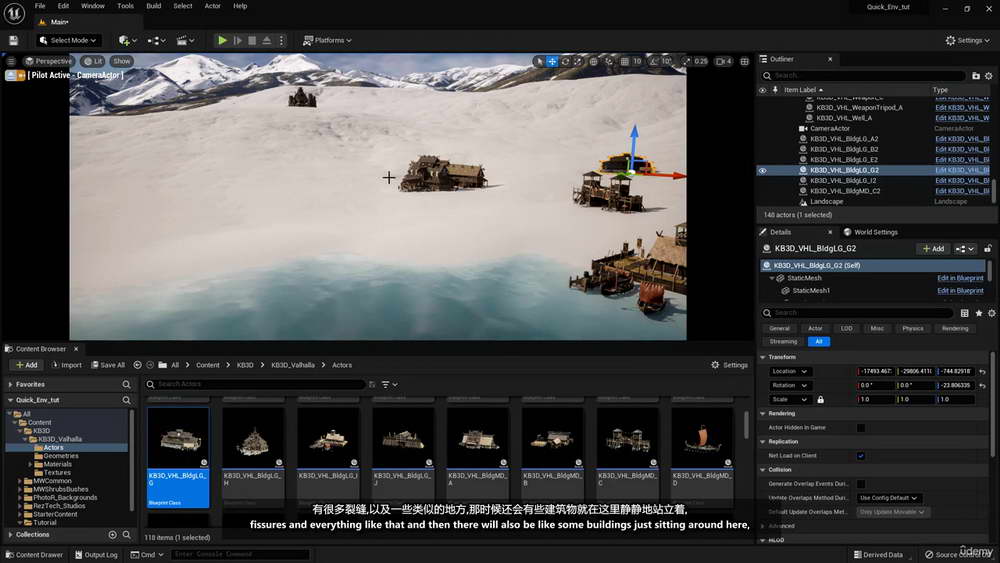Open camera speed setting showing 4
The image size is (1000, 563).
coord(724,61)
